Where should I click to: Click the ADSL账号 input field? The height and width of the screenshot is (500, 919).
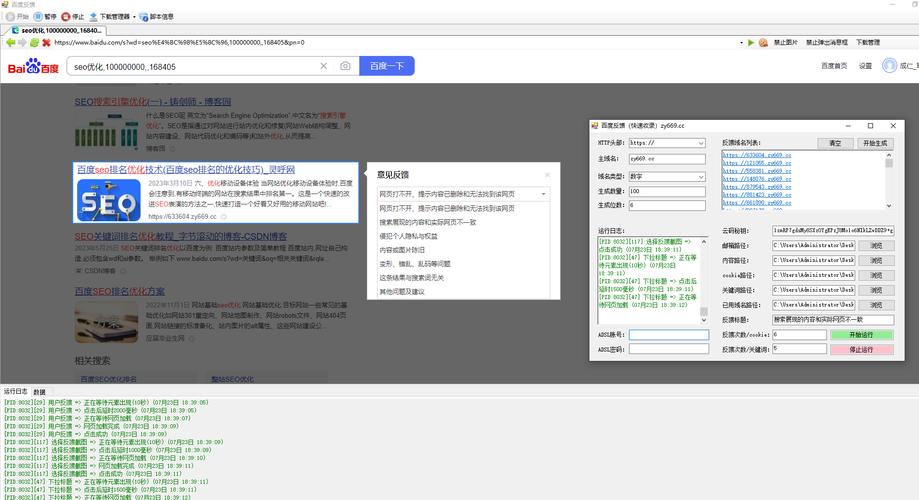click(x=668, y=335)
